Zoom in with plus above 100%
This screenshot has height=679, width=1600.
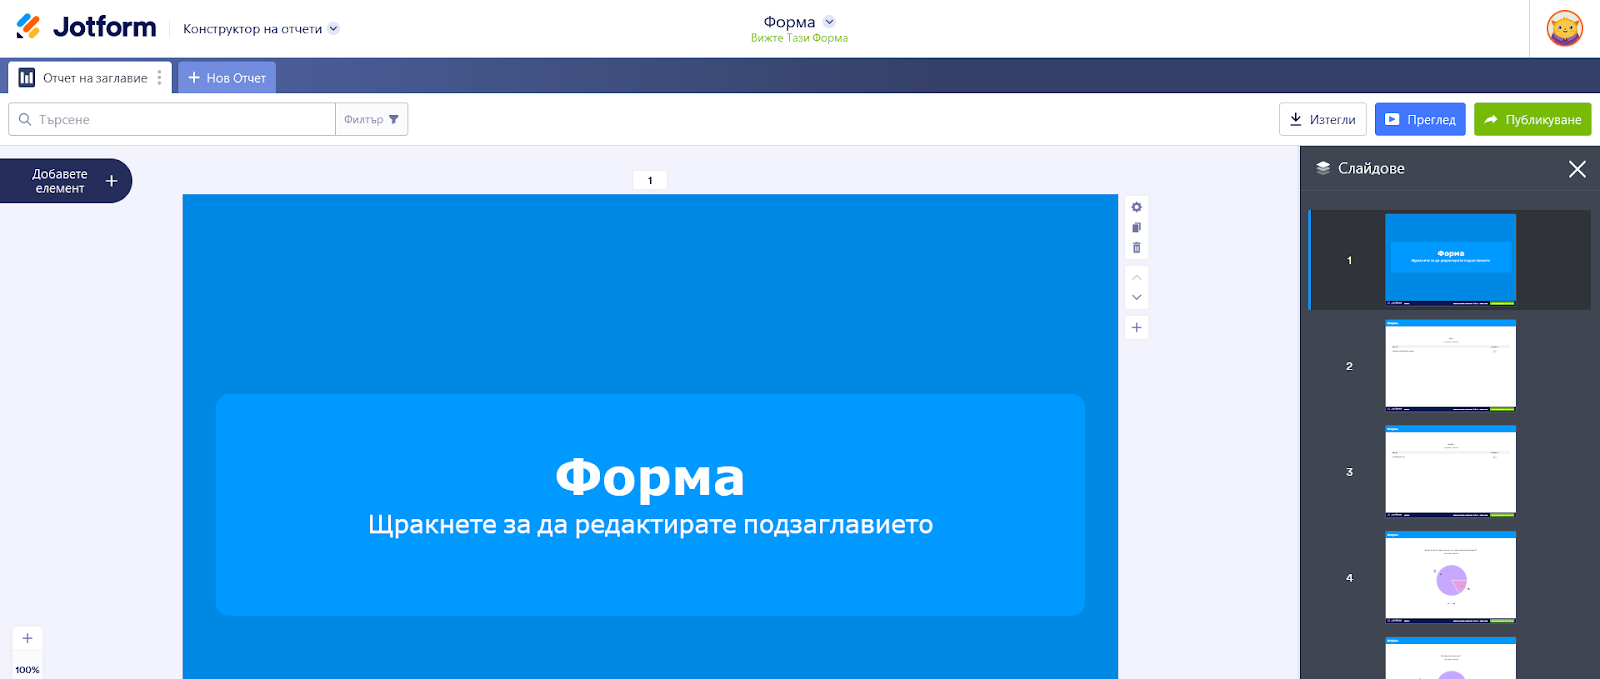pos(27,638)
